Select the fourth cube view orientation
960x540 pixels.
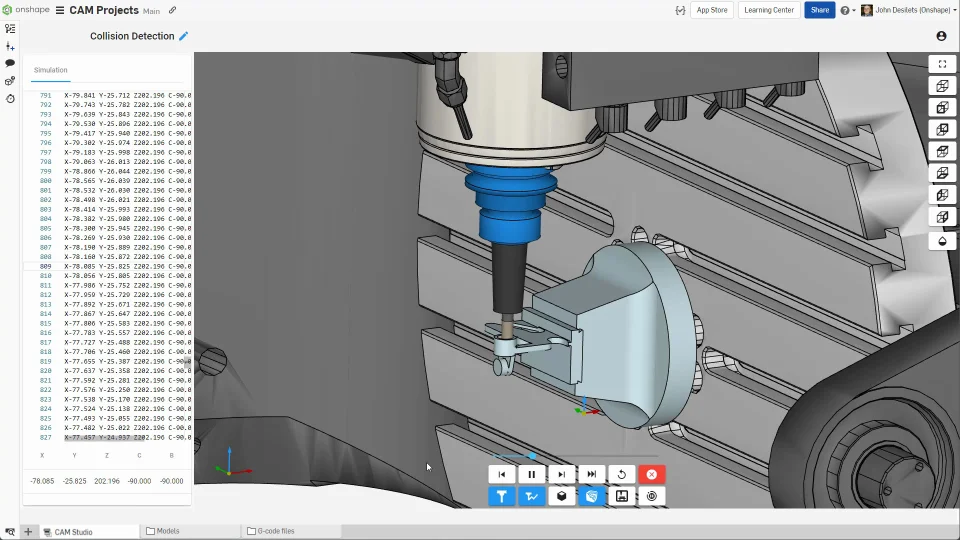942,151
